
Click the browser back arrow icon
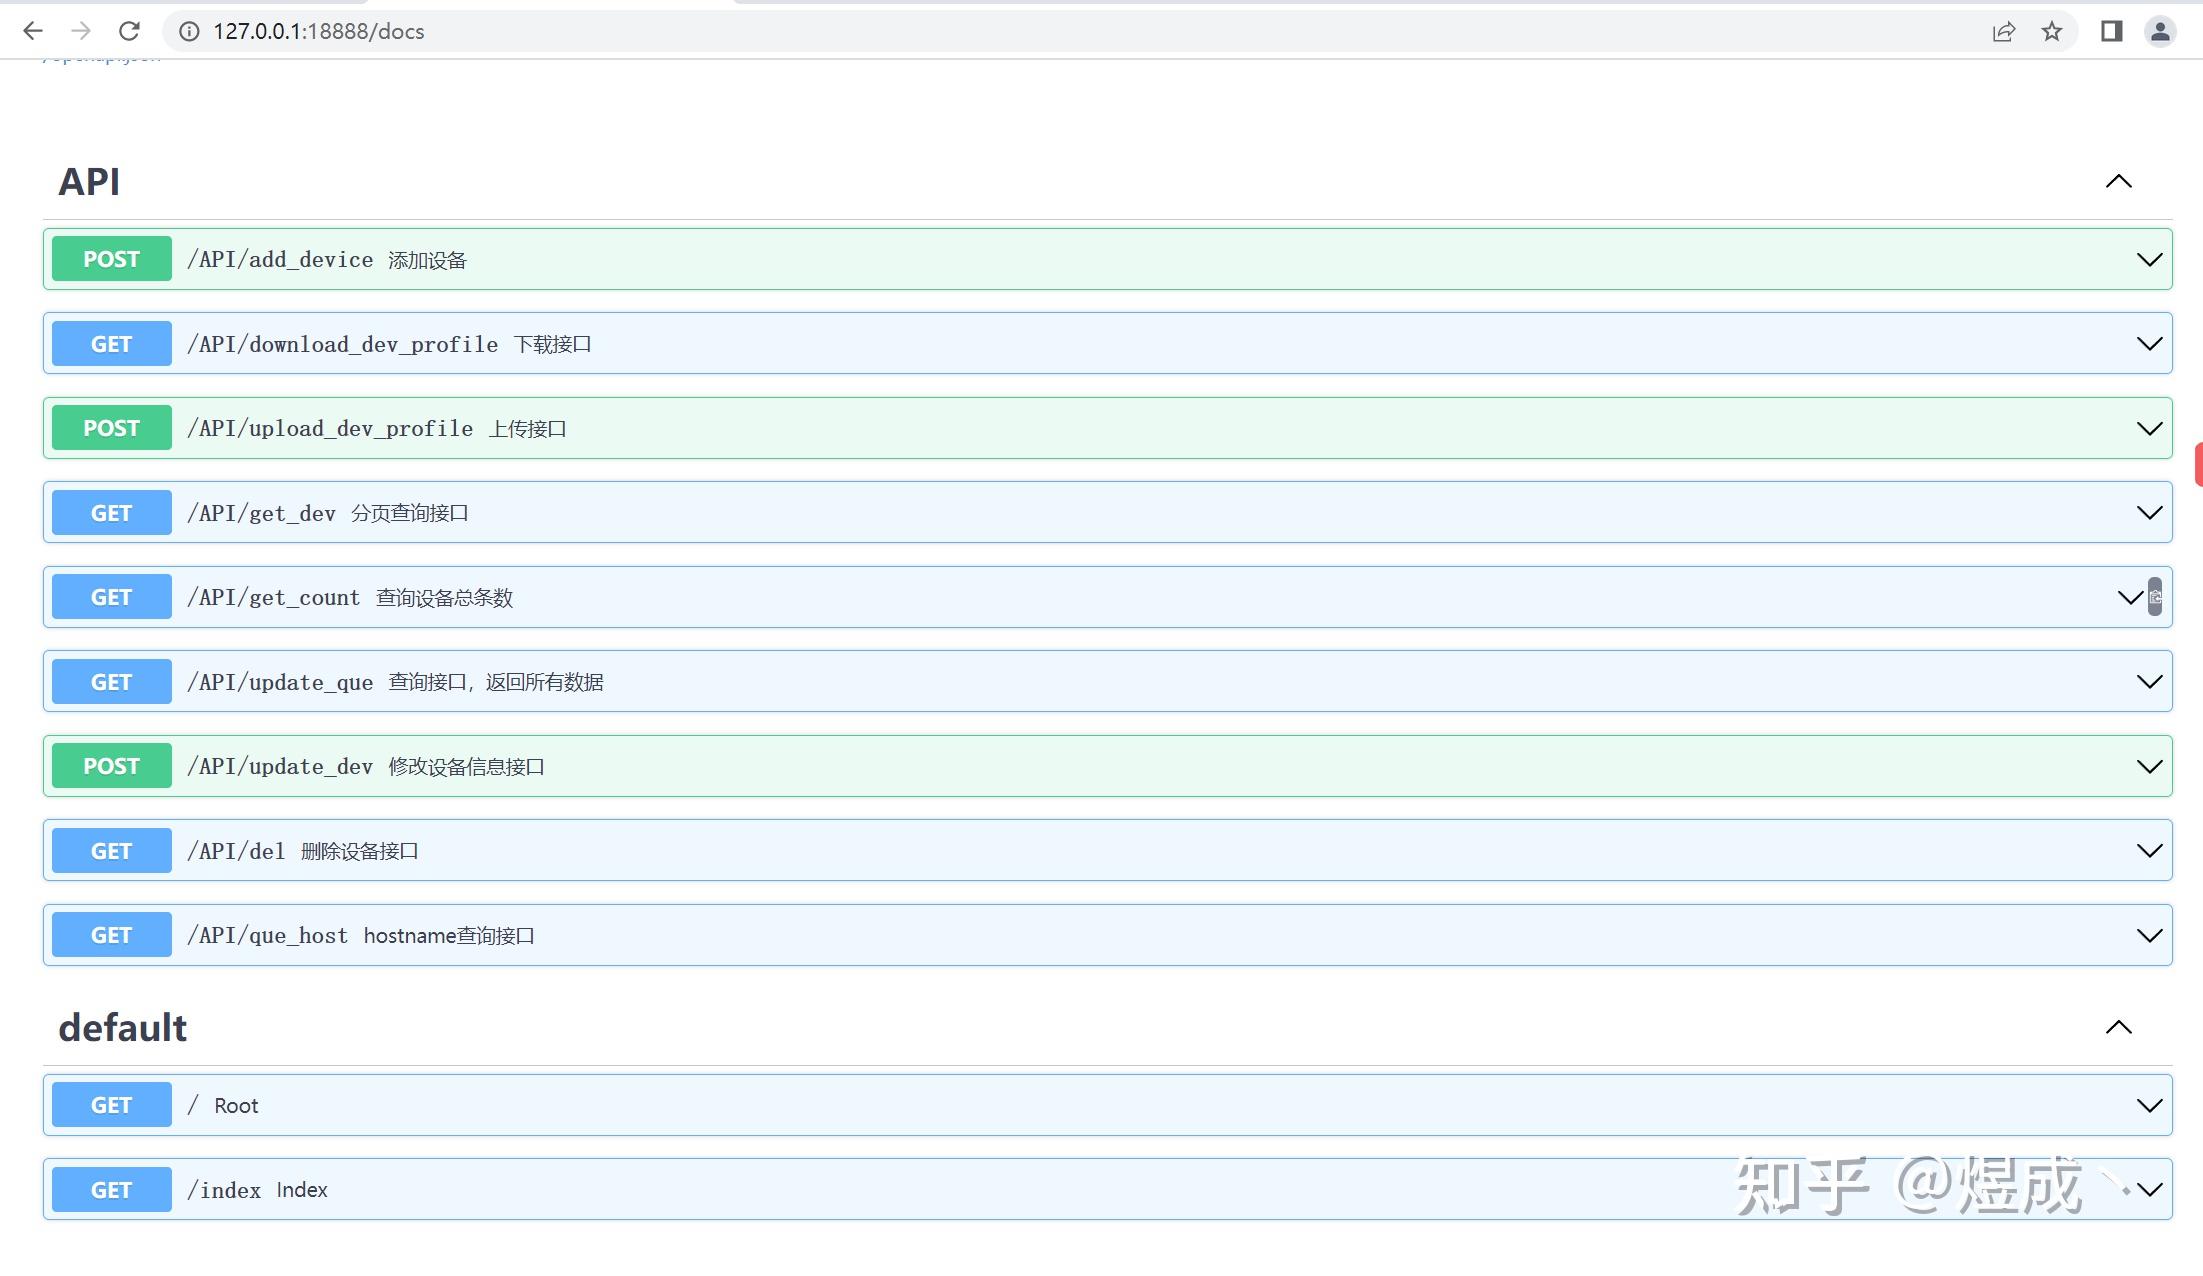(32, 31)
